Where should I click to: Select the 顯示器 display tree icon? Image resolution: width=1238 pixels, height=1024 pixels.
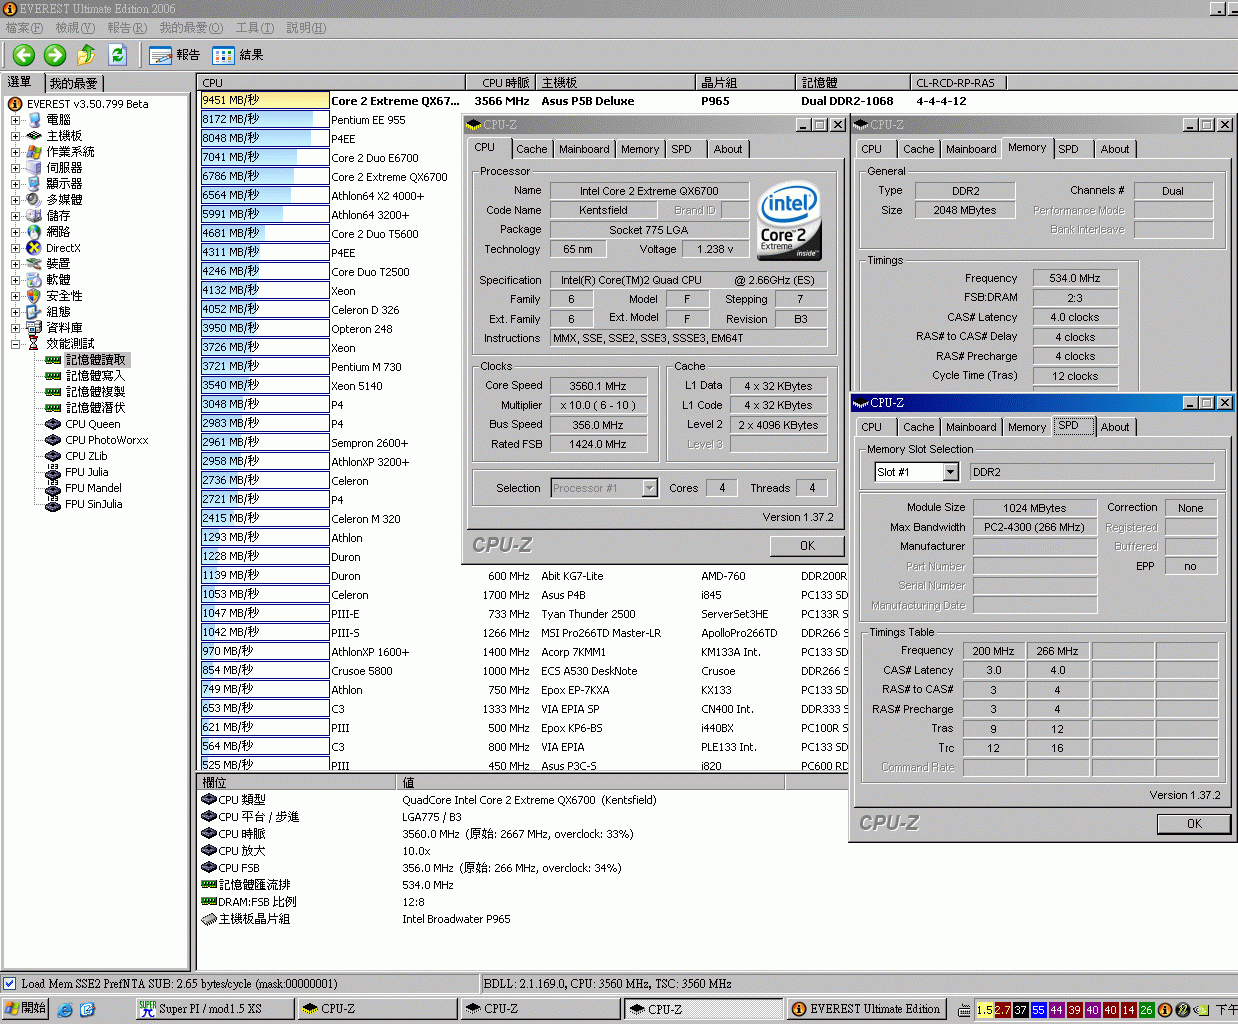34,184
